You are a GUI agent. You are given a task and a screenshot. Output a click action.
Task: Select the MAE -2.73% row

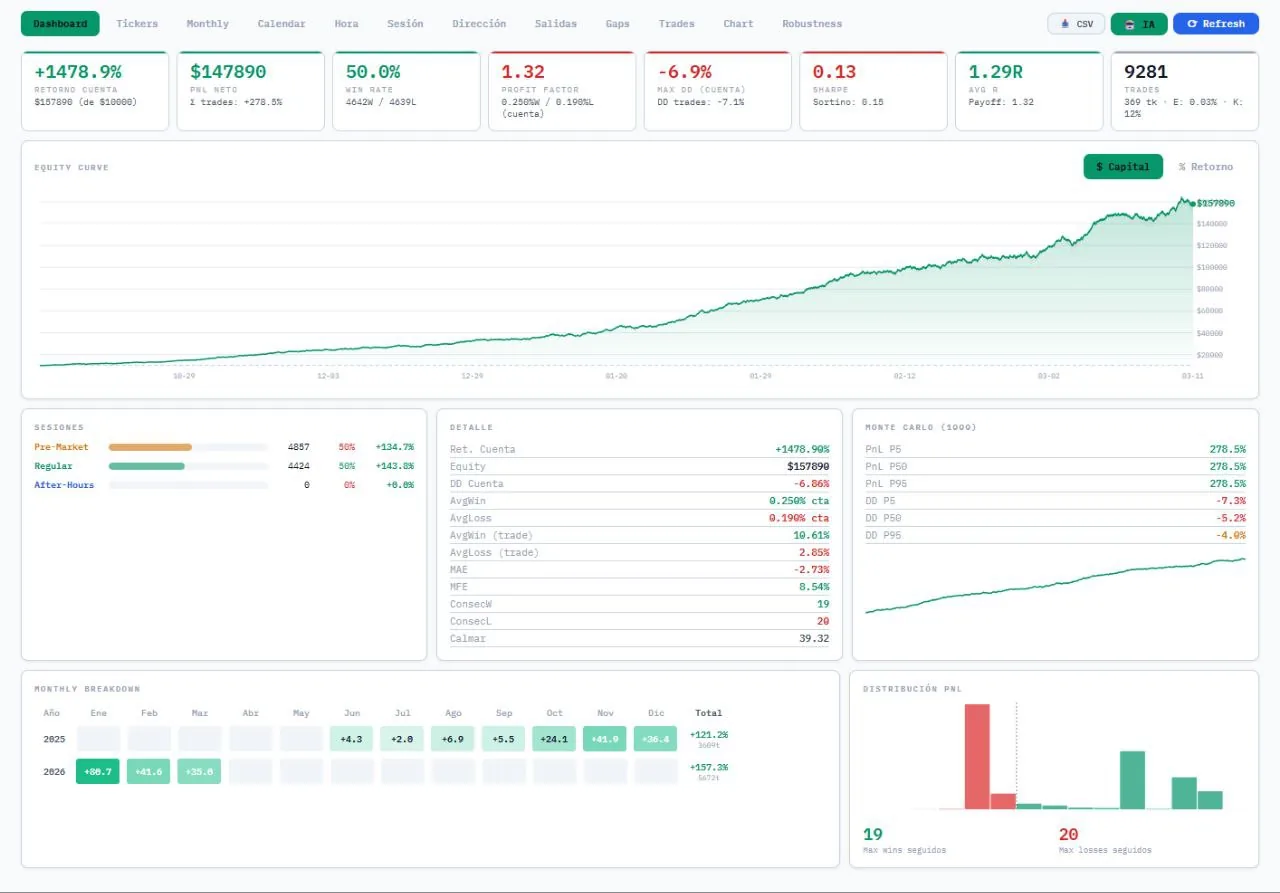pos(639,569)
